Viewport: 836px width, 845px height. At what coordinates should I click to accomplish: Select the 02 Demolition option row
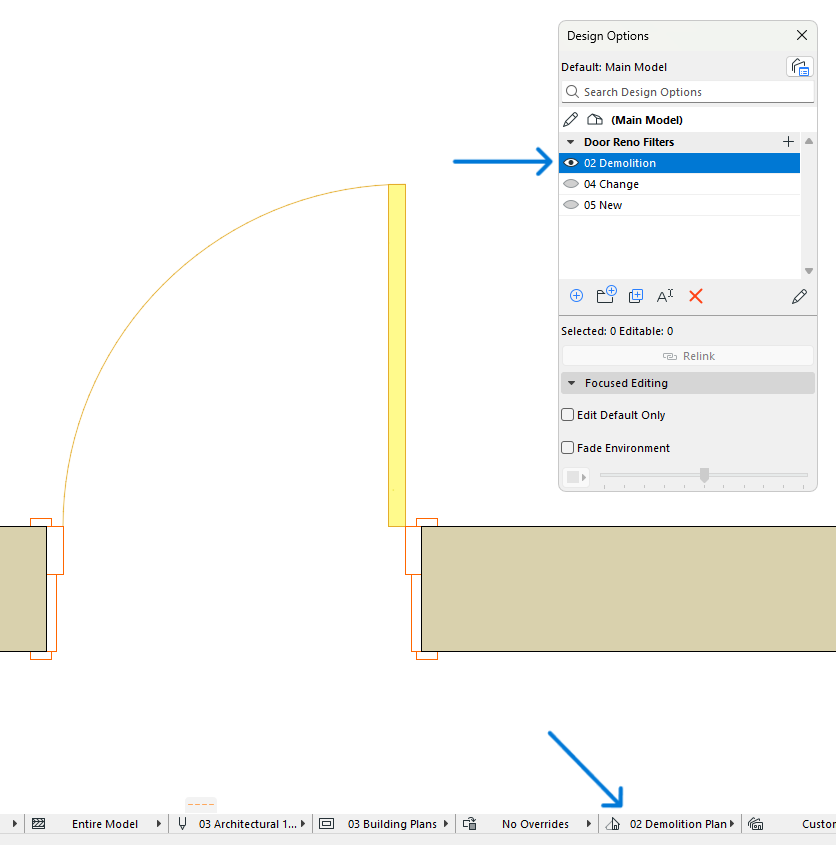tap(679, 163)
